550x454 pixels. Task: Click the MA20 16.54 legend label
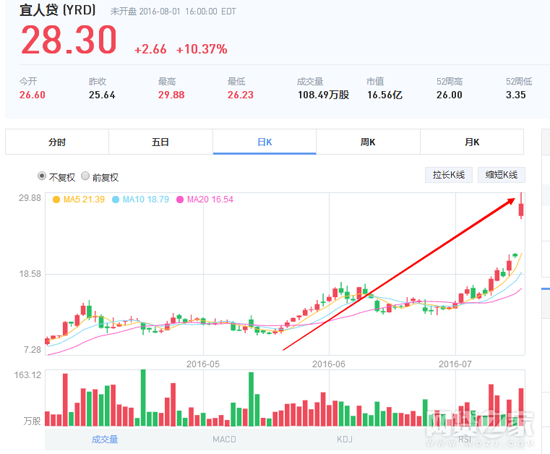210,200
